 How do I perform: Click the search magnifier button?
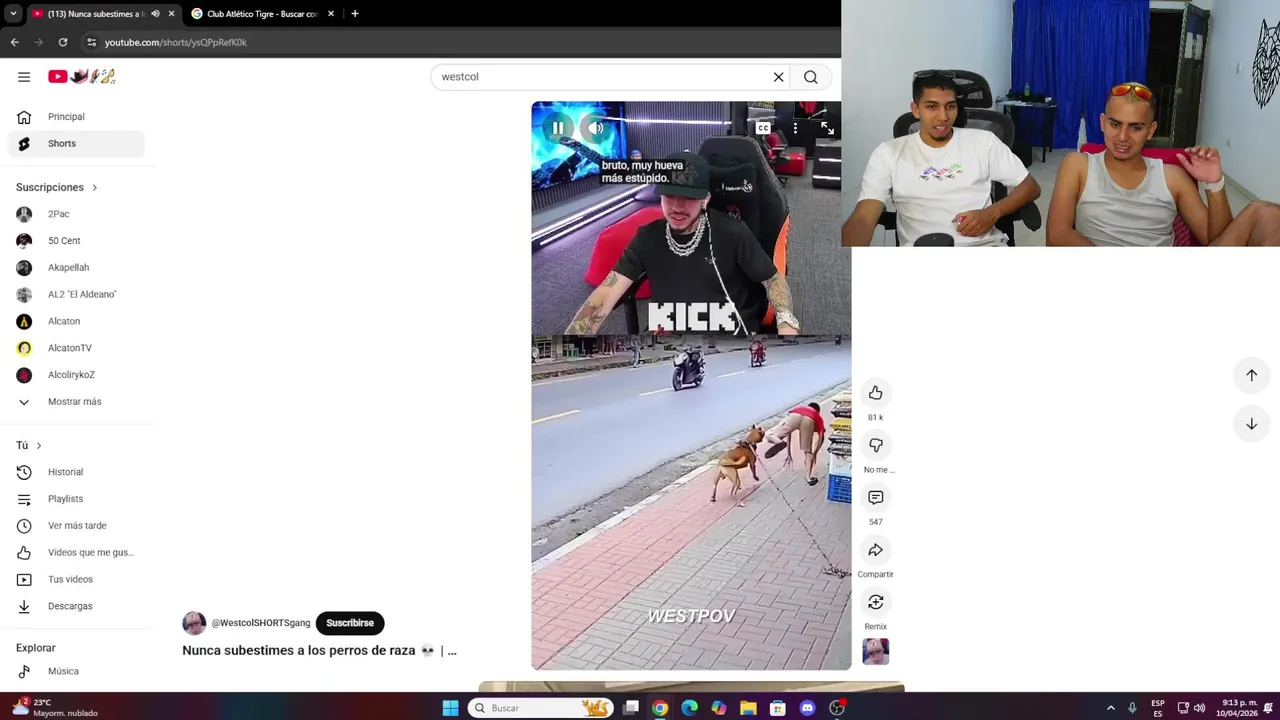811,77
